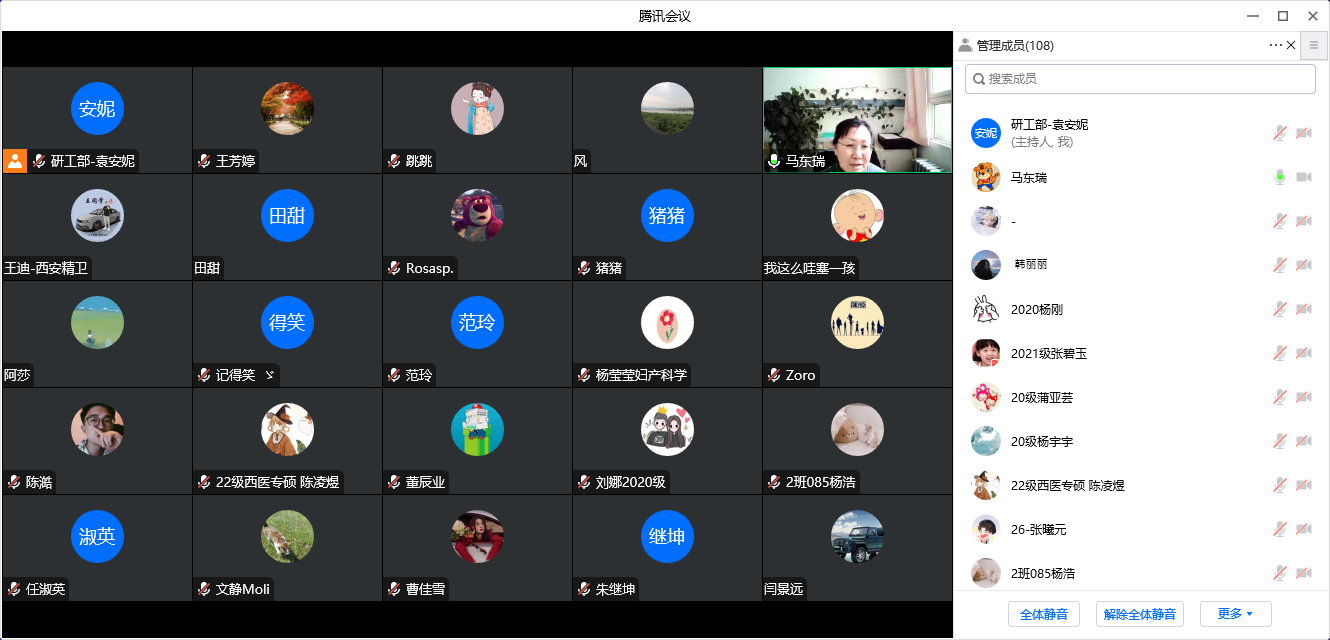Close the 管理成员 side panel
The image size is (1330, 640).
pyautogui.click(x=1291, y=45)
